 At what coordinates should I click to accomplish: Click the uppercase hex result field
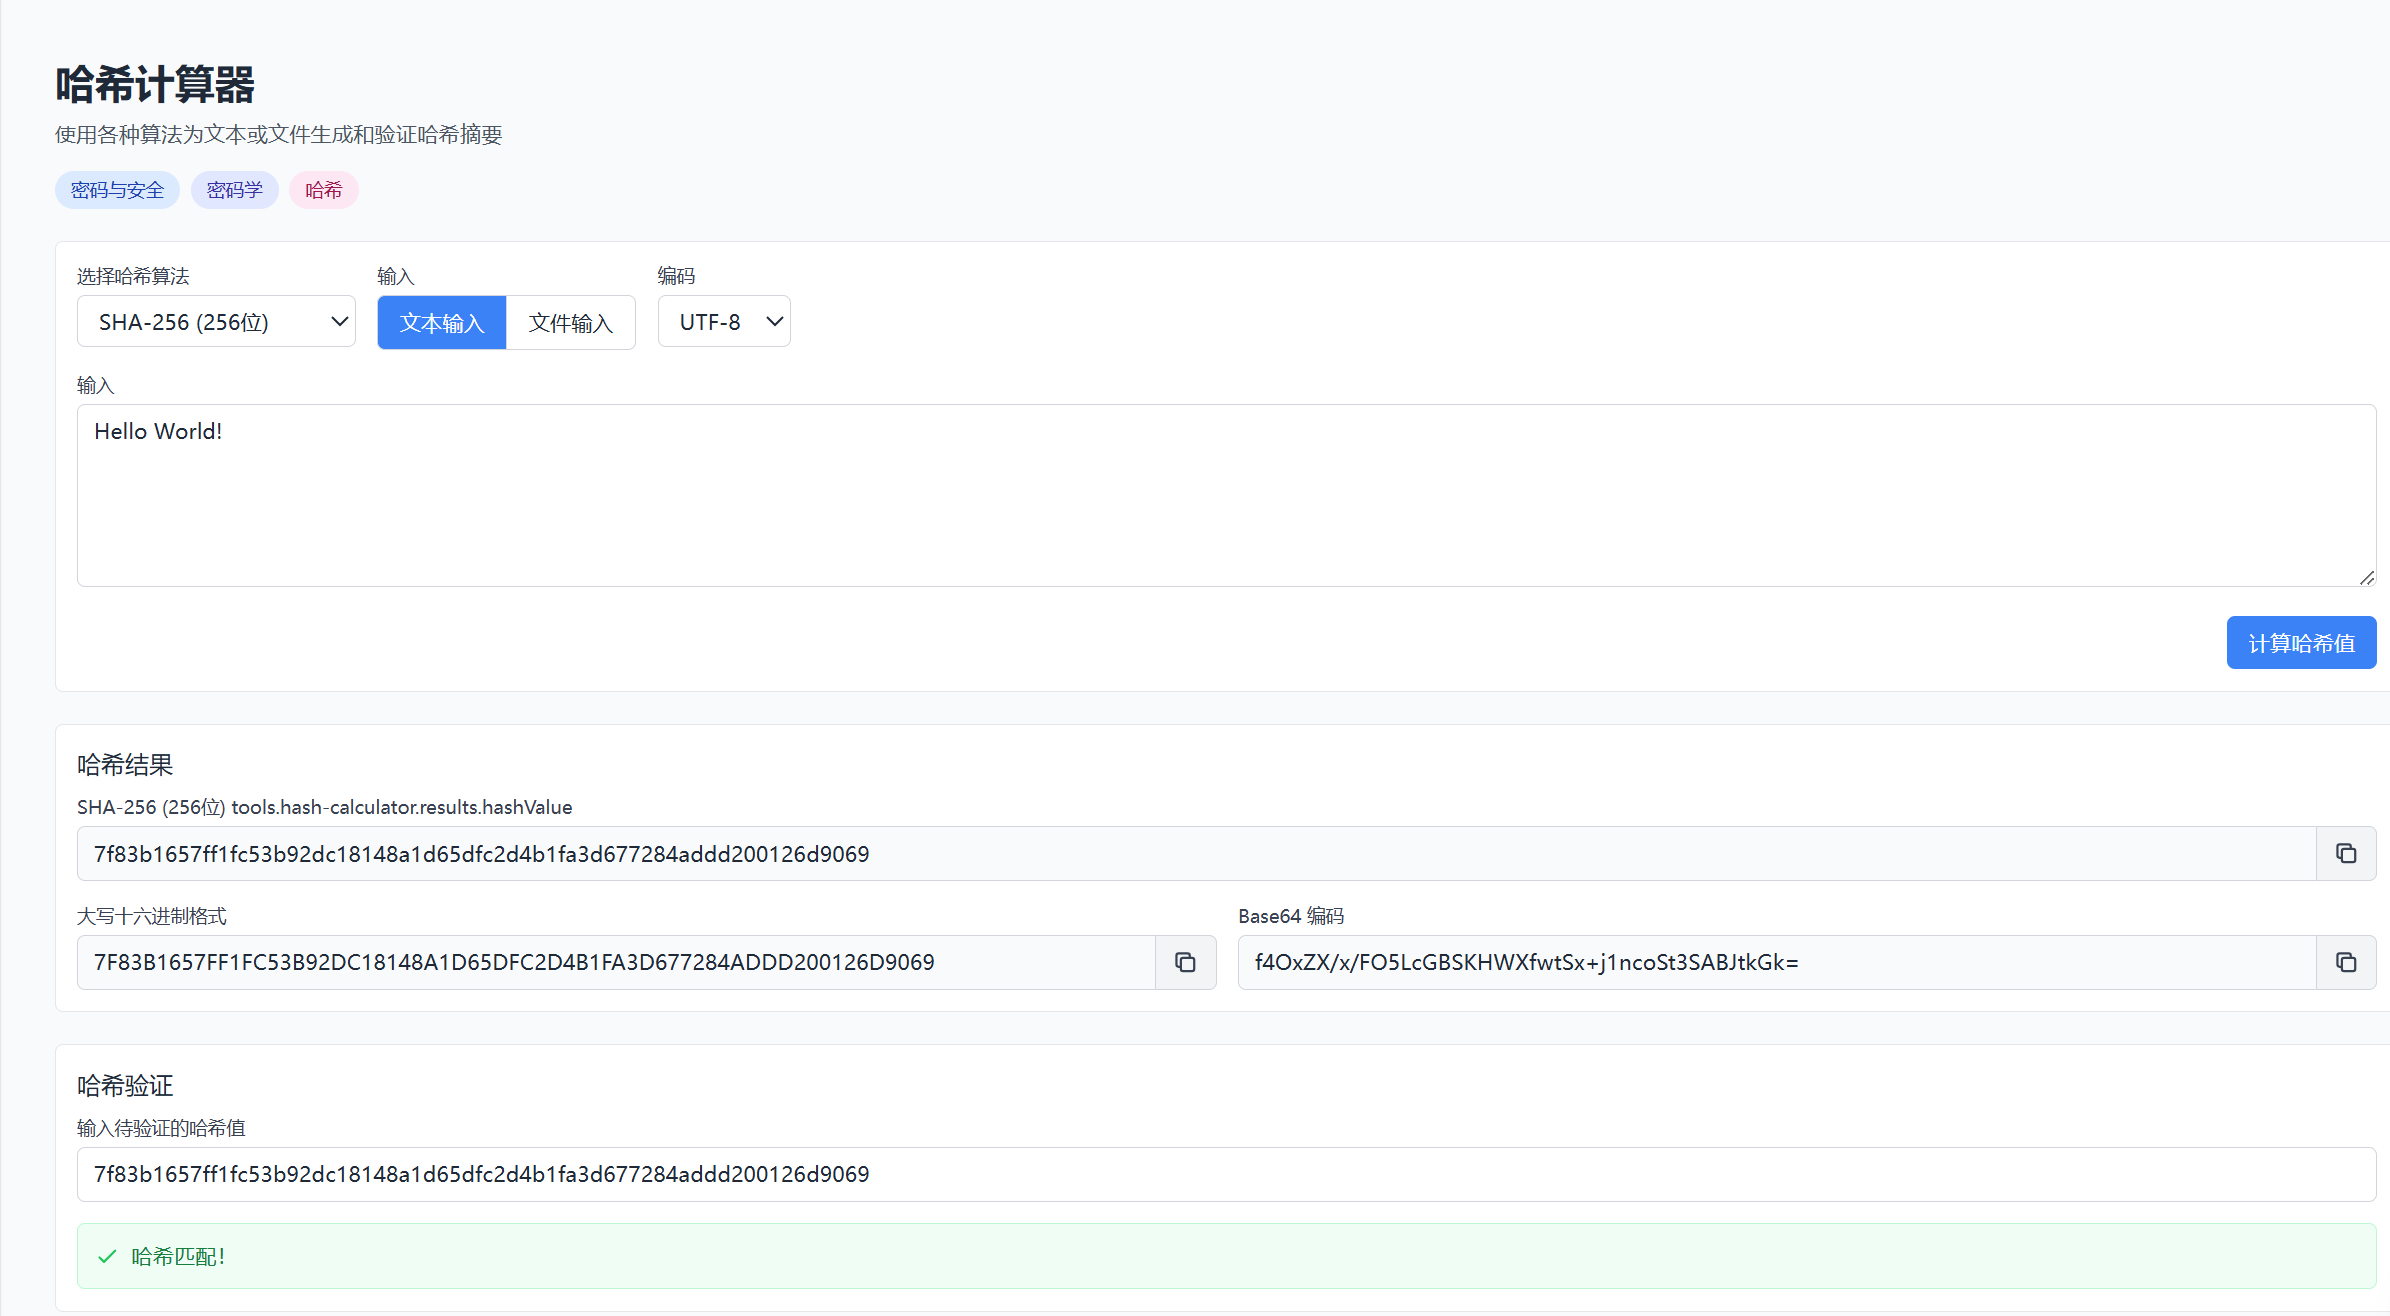615,962
